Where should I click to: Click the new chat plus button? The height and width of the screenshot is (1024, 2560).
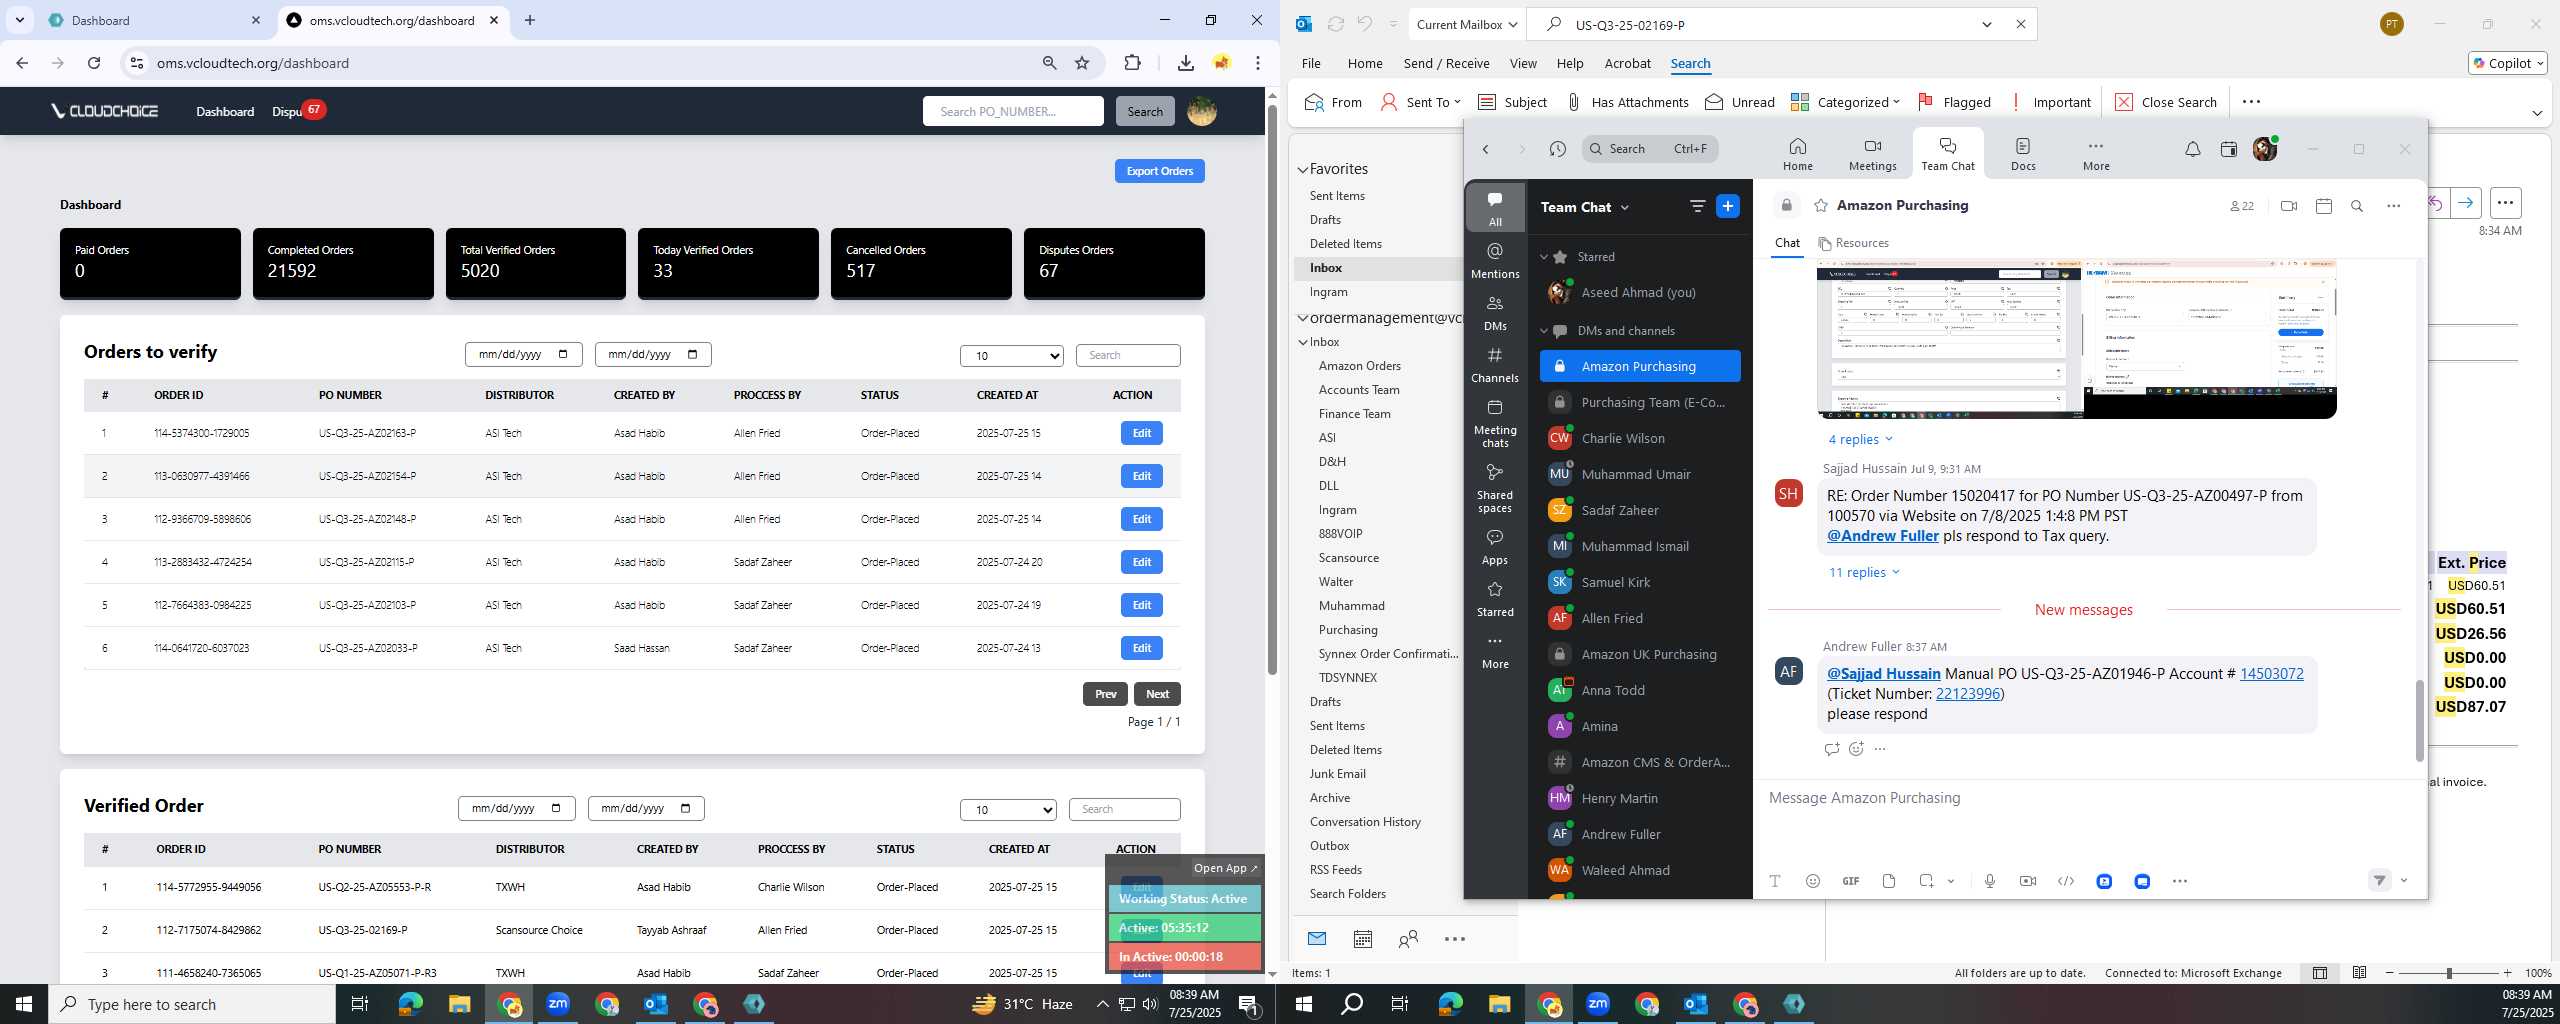click(x=1727, y=206)
